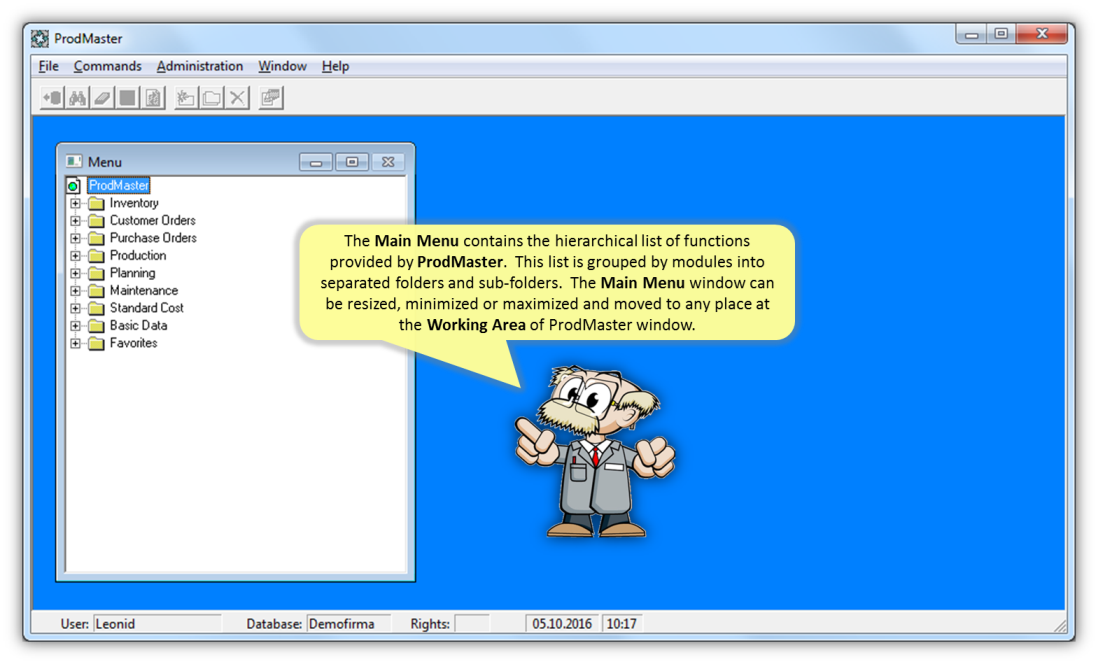Select Basic Data in the menu tree
Screen dimensions: 1098x664
point(138,326)
